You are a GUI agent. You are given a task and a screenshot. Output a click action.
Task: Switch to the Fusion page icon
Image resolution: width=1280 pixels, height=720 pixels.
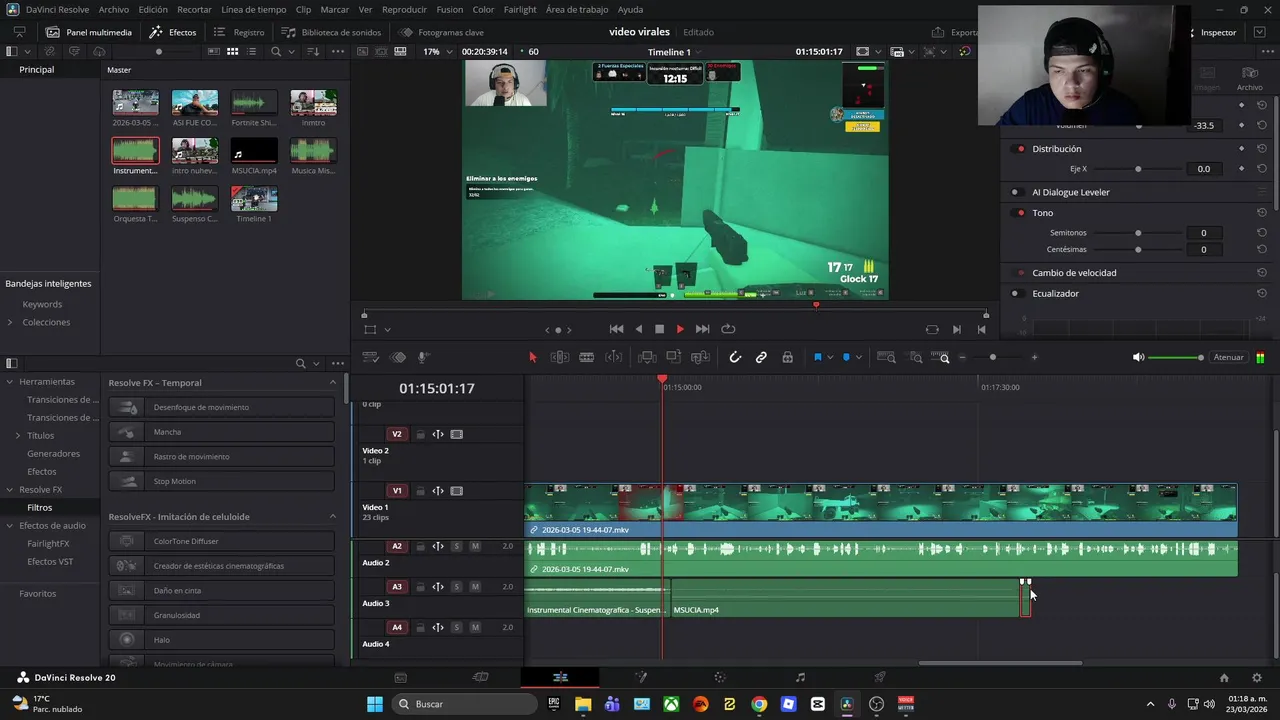tap(641, 677)
